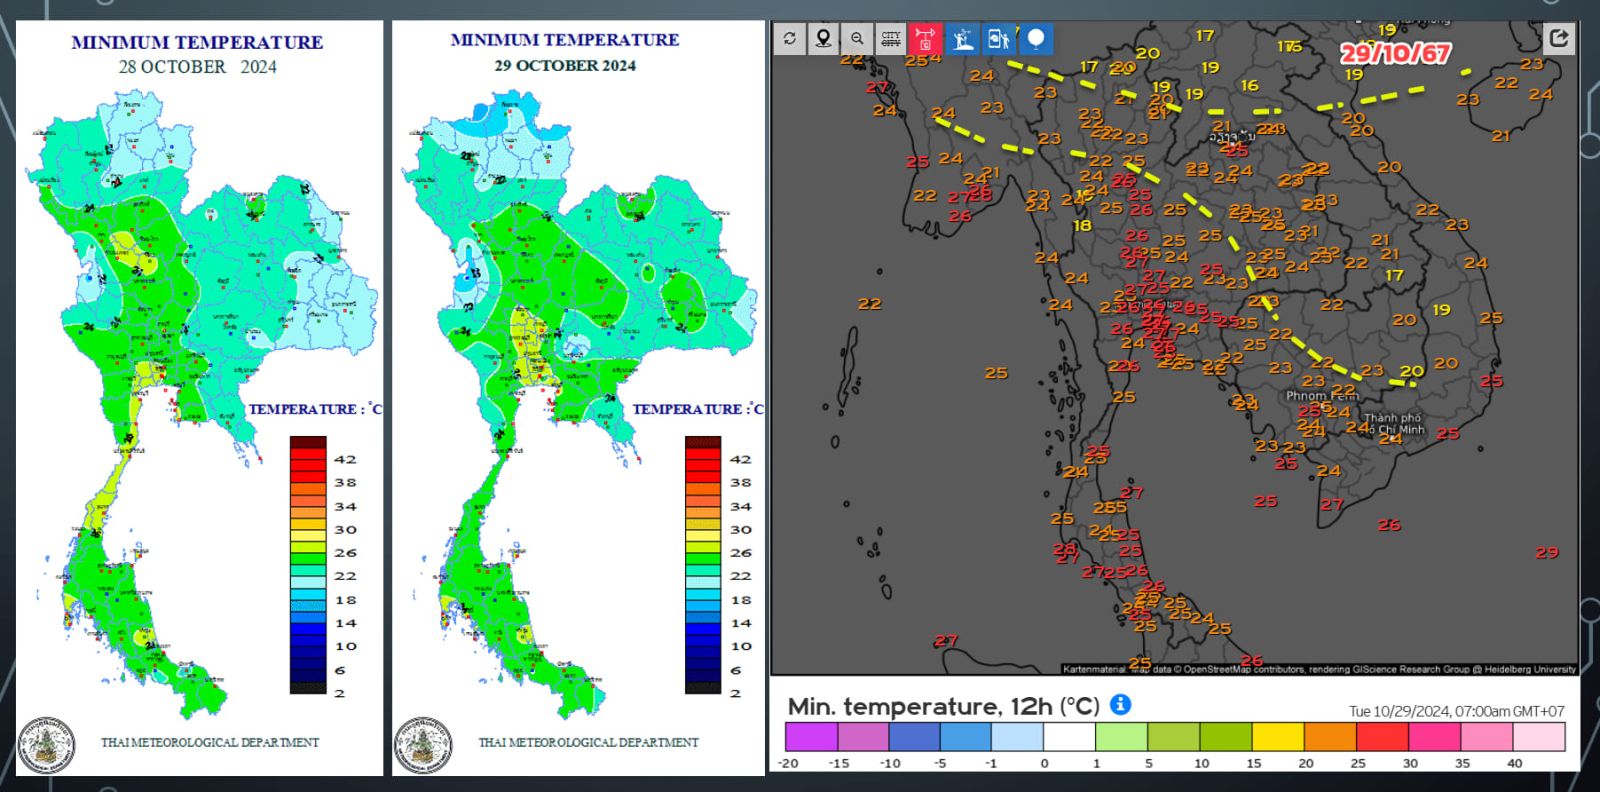Click the Phnom Penh city label
The width and height of the screenshot is (1600, 792).
pyautogui.click(x=1321, y=396)
